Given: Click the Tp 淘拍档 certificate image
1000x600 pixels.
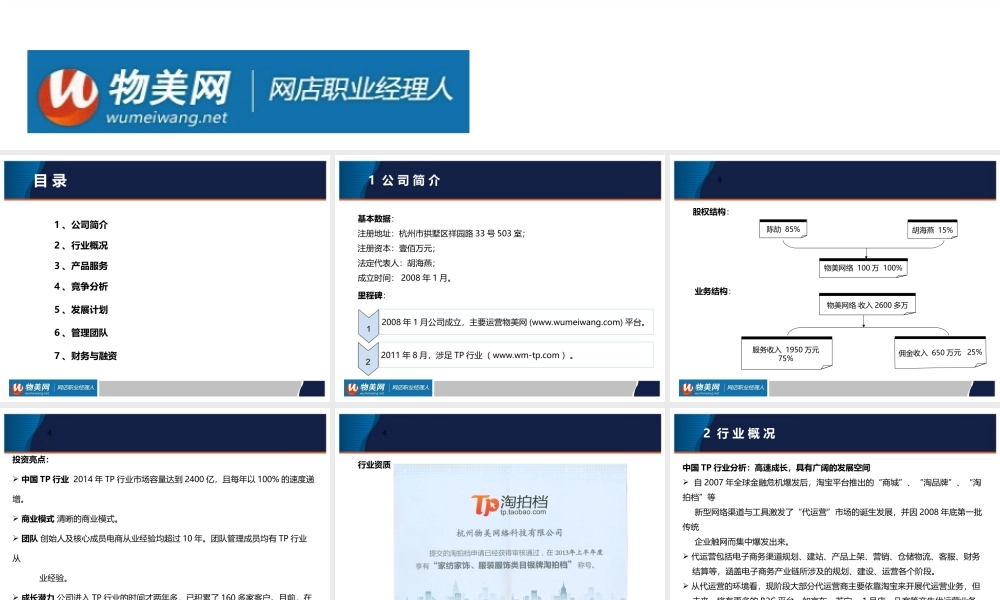Looking at the screenshot, I should point(510,532).
